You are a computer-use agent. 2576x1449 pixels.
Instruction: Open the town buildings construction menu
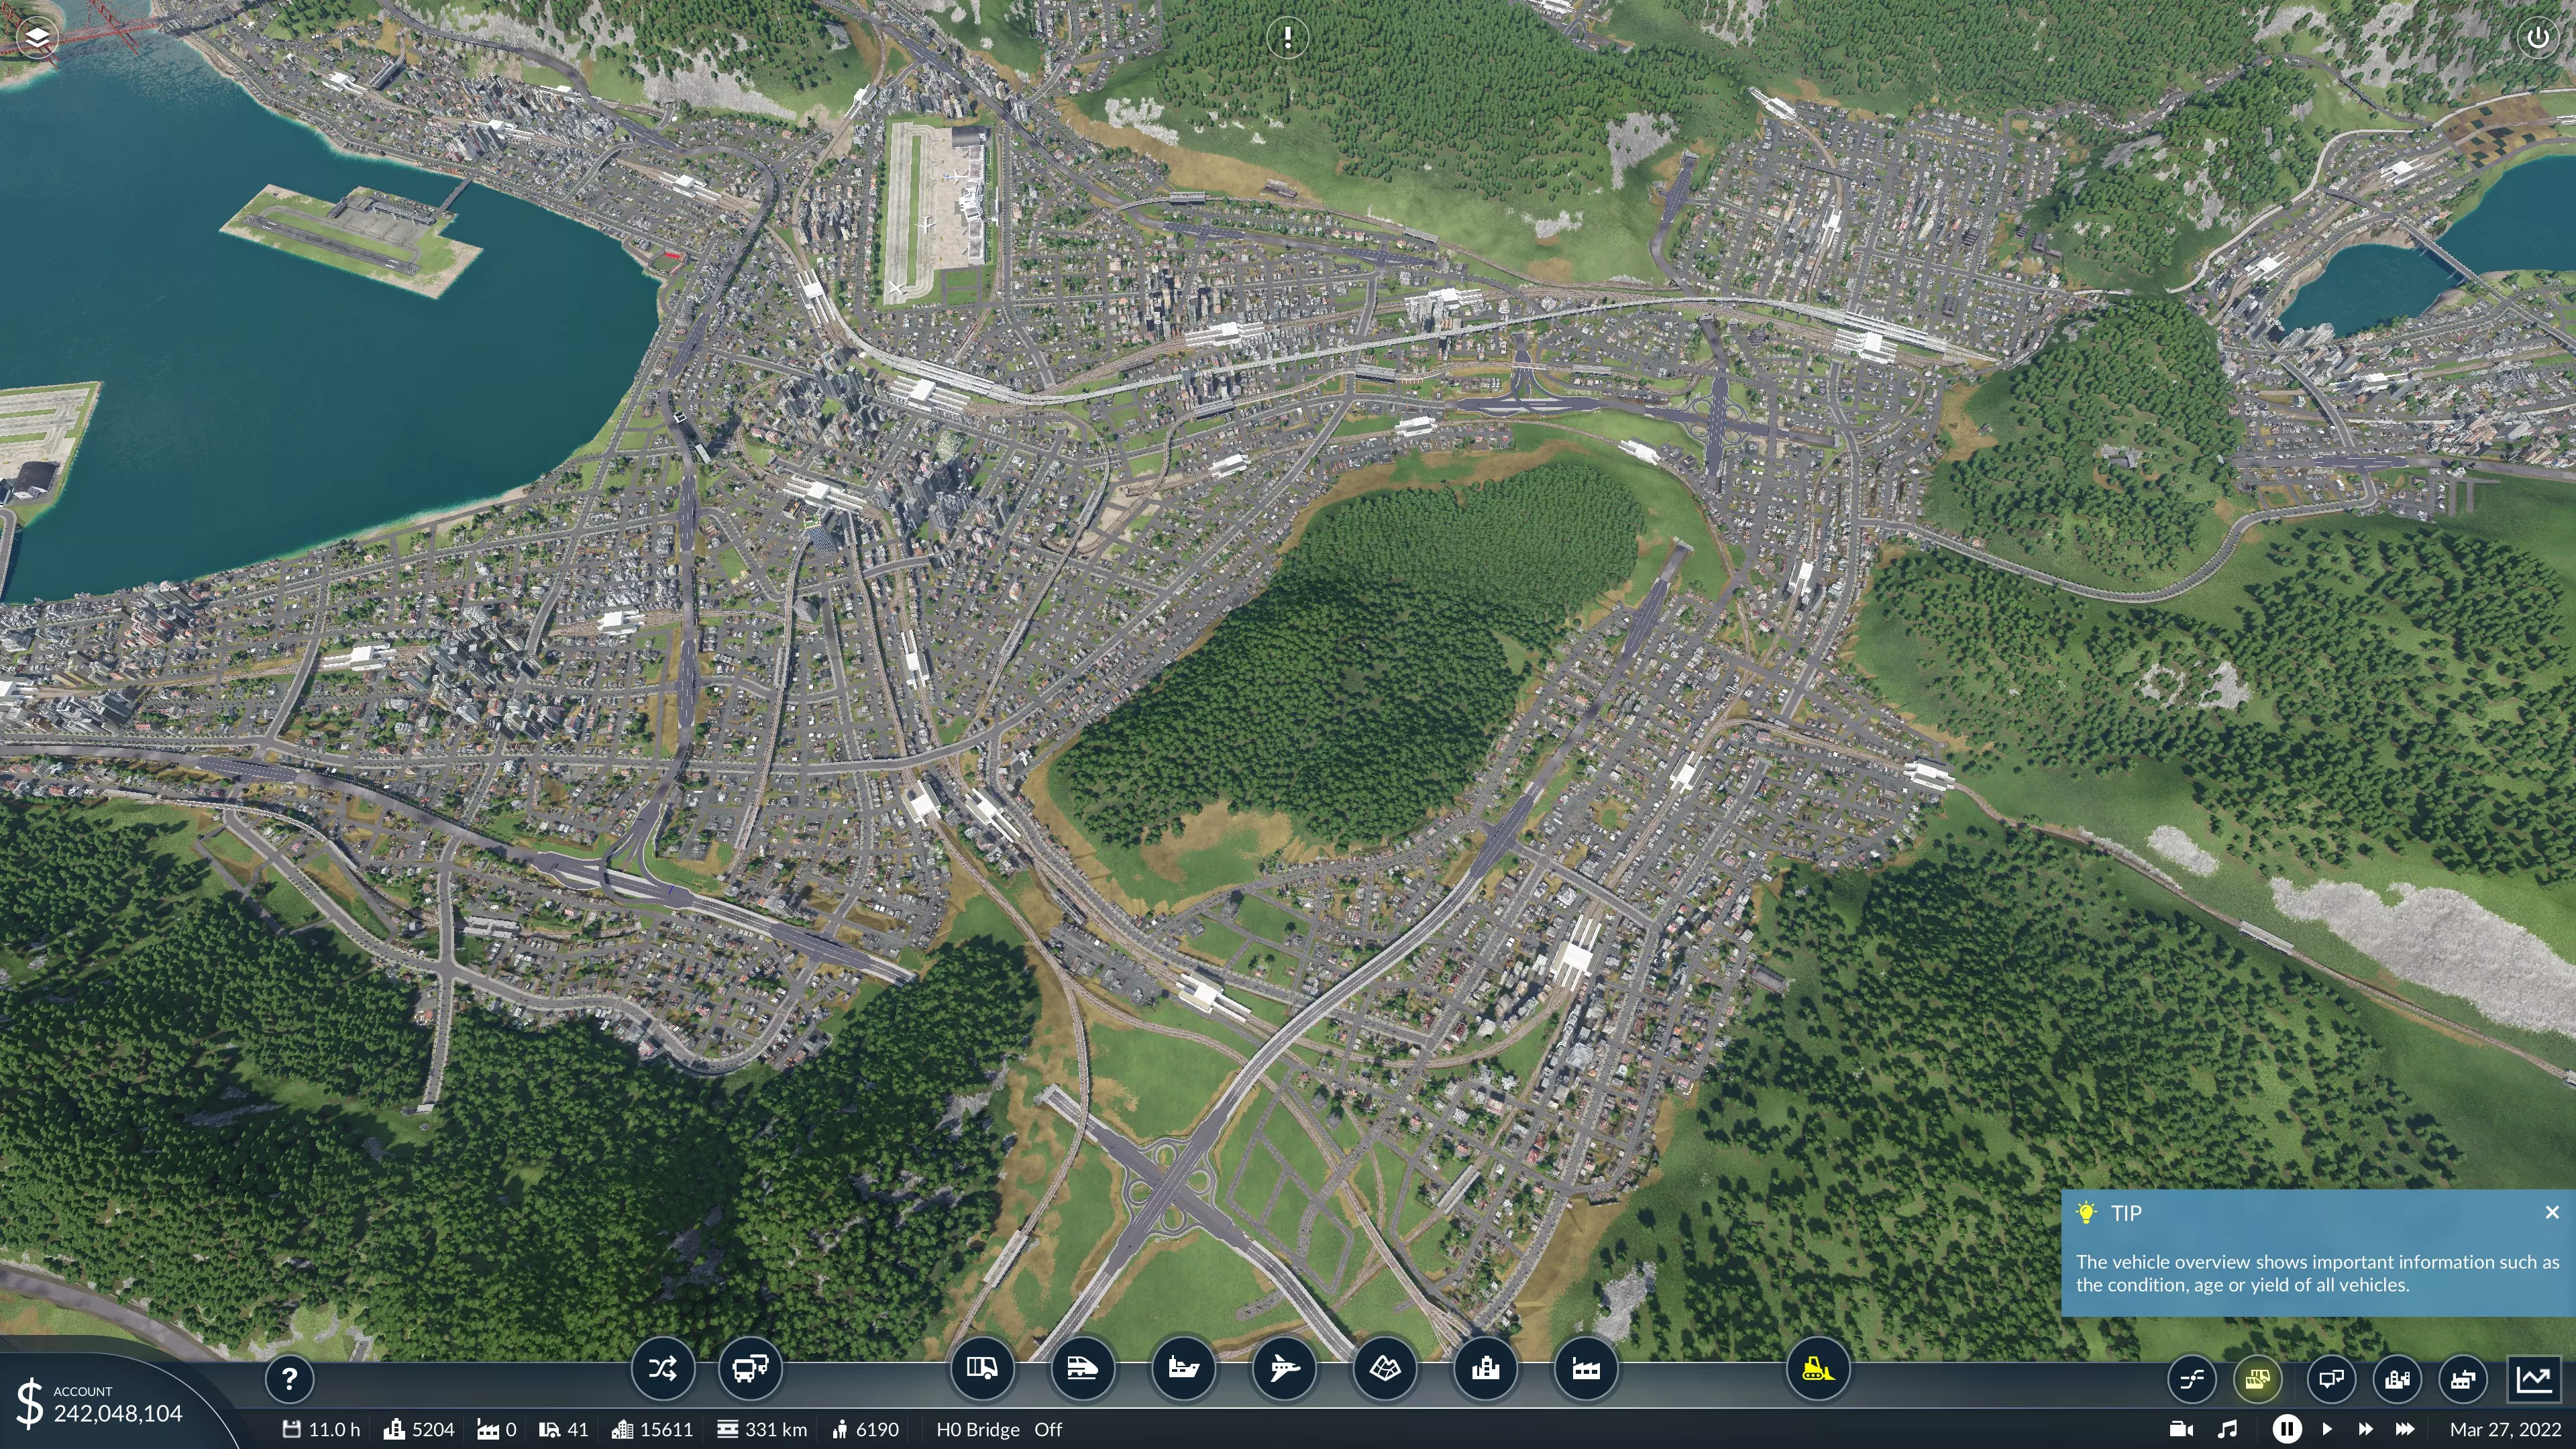pos(1485,1368)
